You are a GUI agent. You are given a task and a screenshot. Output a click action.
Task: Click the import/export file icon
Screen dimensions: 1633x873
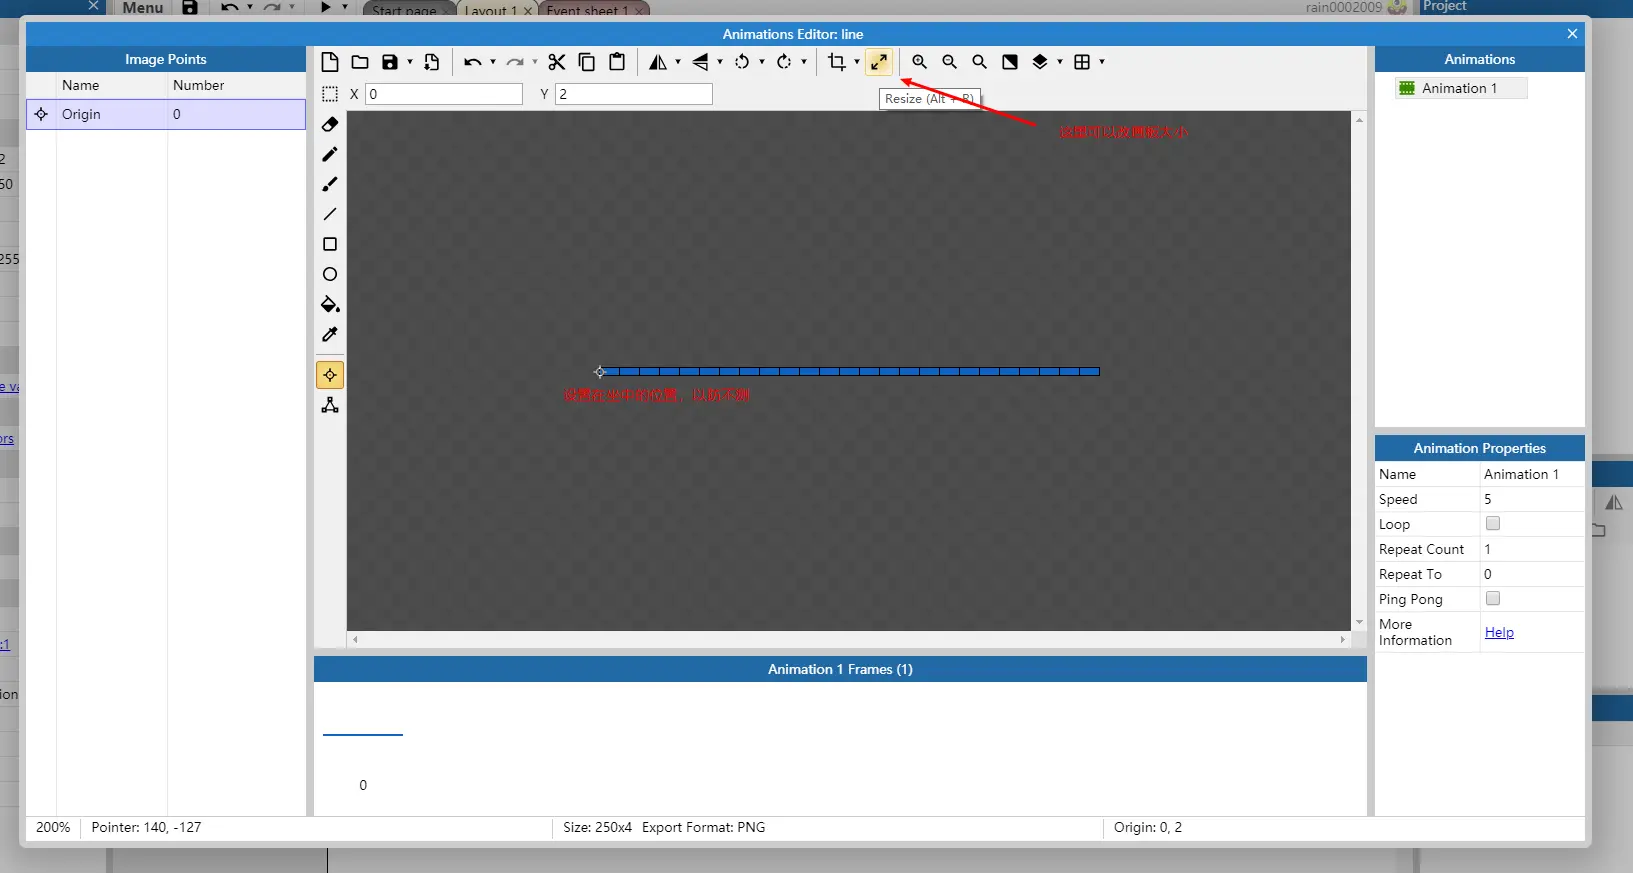432,62
